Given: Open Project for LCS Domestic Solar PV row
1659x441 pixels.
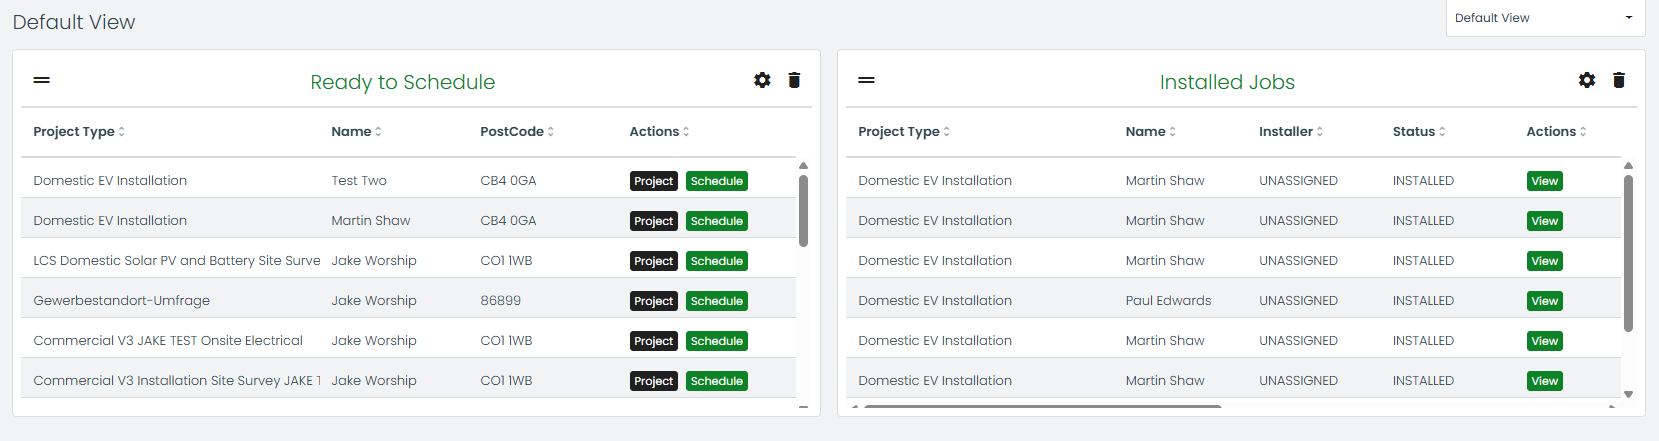Looking at the screenshot, I should click(653, 261).
